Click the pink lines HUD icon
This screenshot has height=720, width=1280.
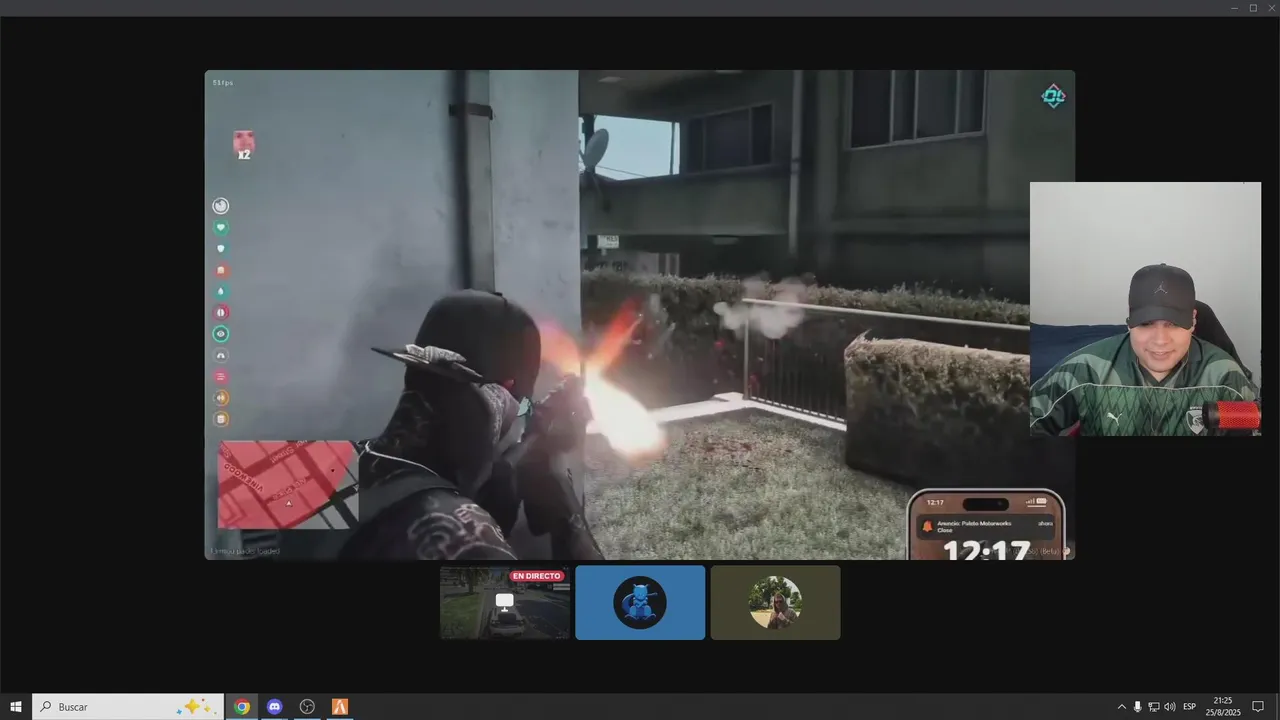[x=221, y=376]
